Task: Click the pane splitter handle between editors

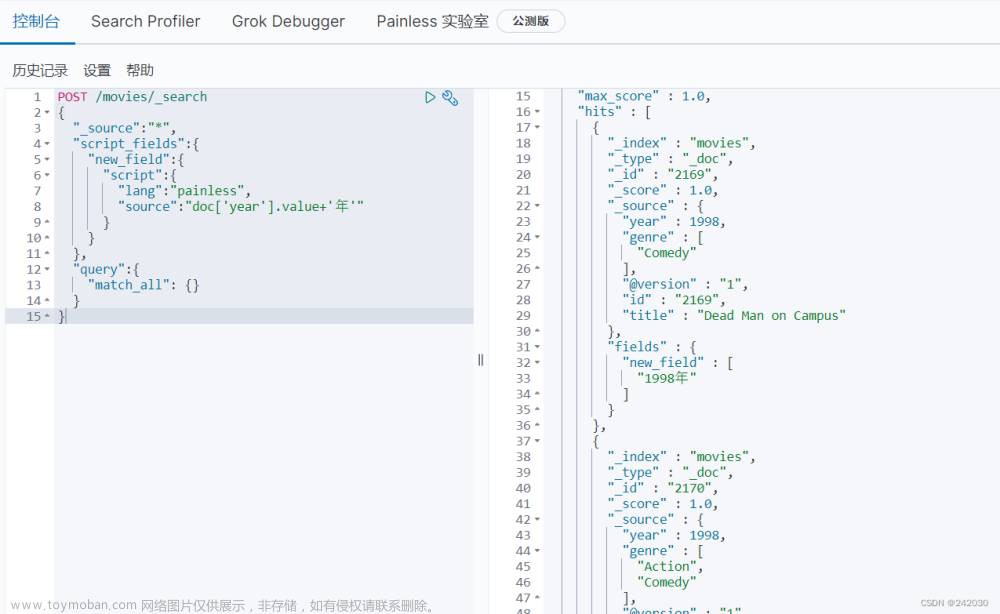Action: [481, 360]
